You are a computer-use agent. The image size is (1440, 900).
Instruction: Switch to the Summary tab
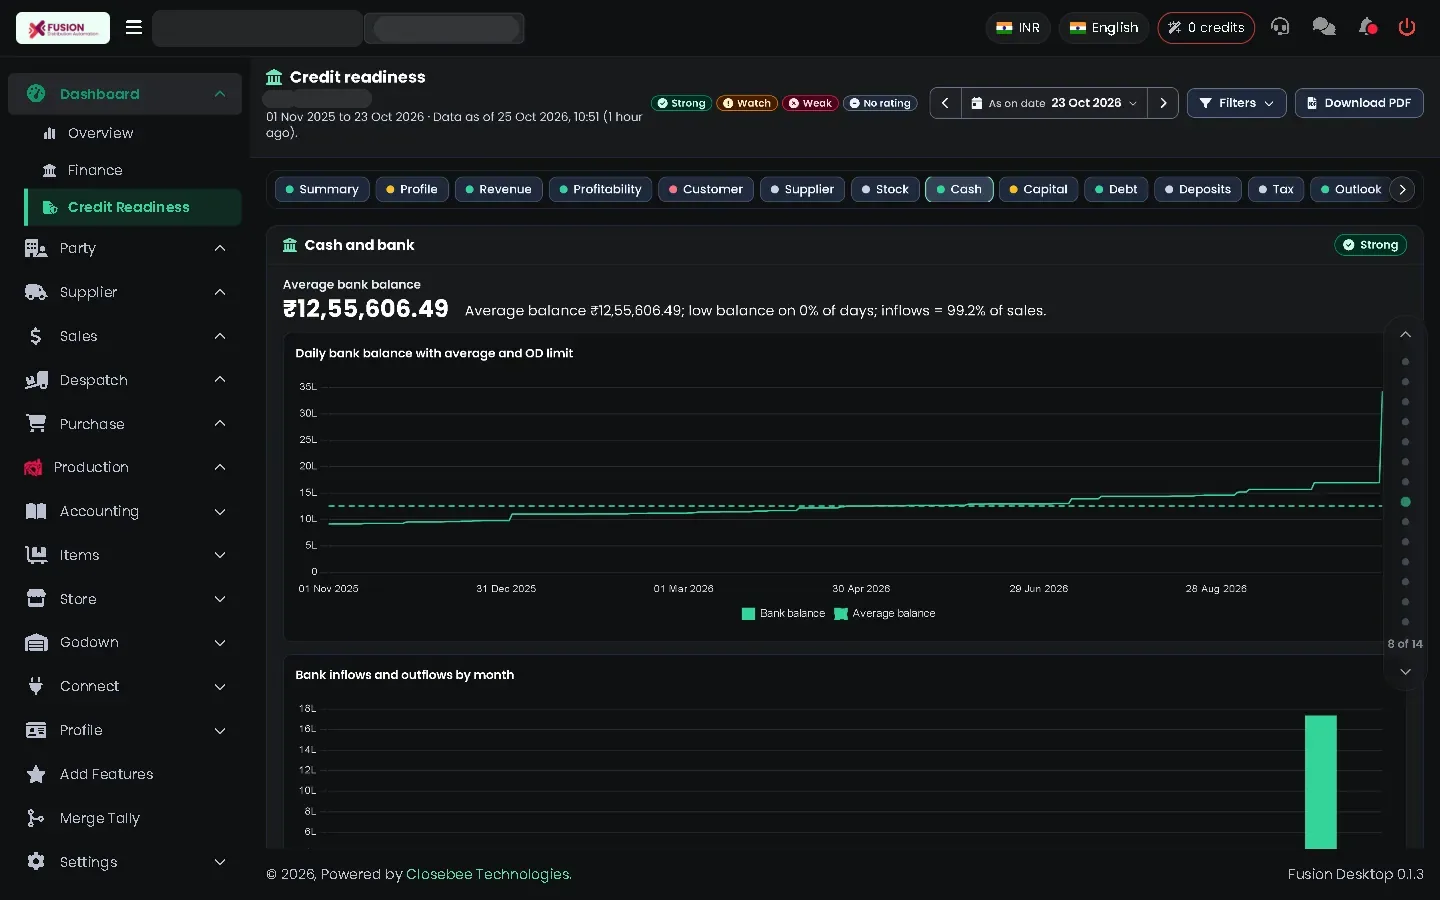click(322, 189)
